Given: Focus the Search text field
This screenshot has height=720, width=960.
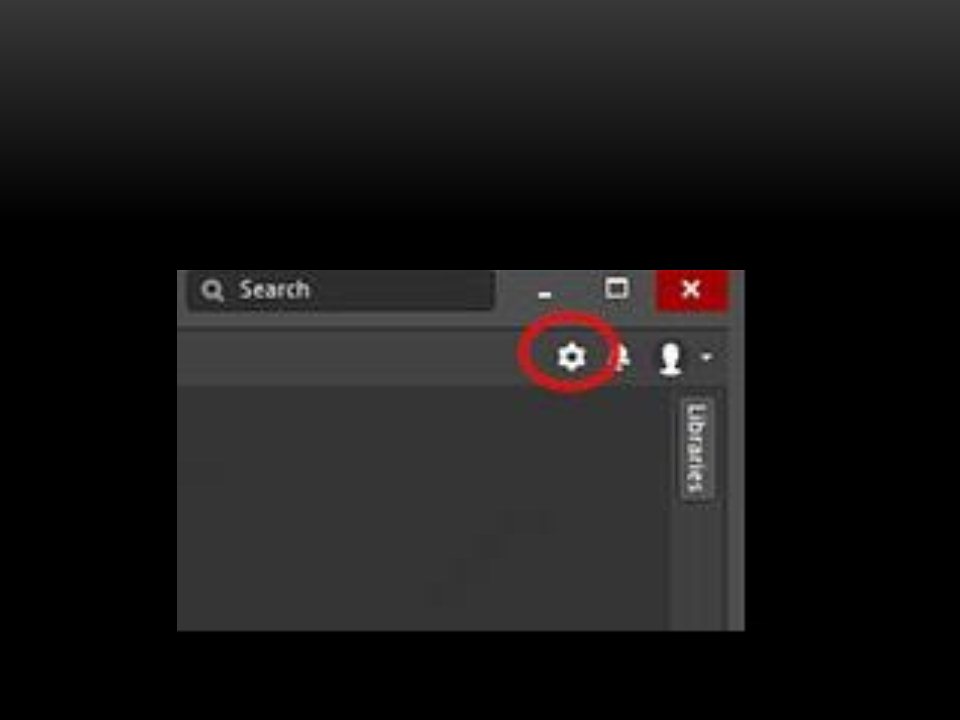Looking at the screenshot, I should 341,290.
